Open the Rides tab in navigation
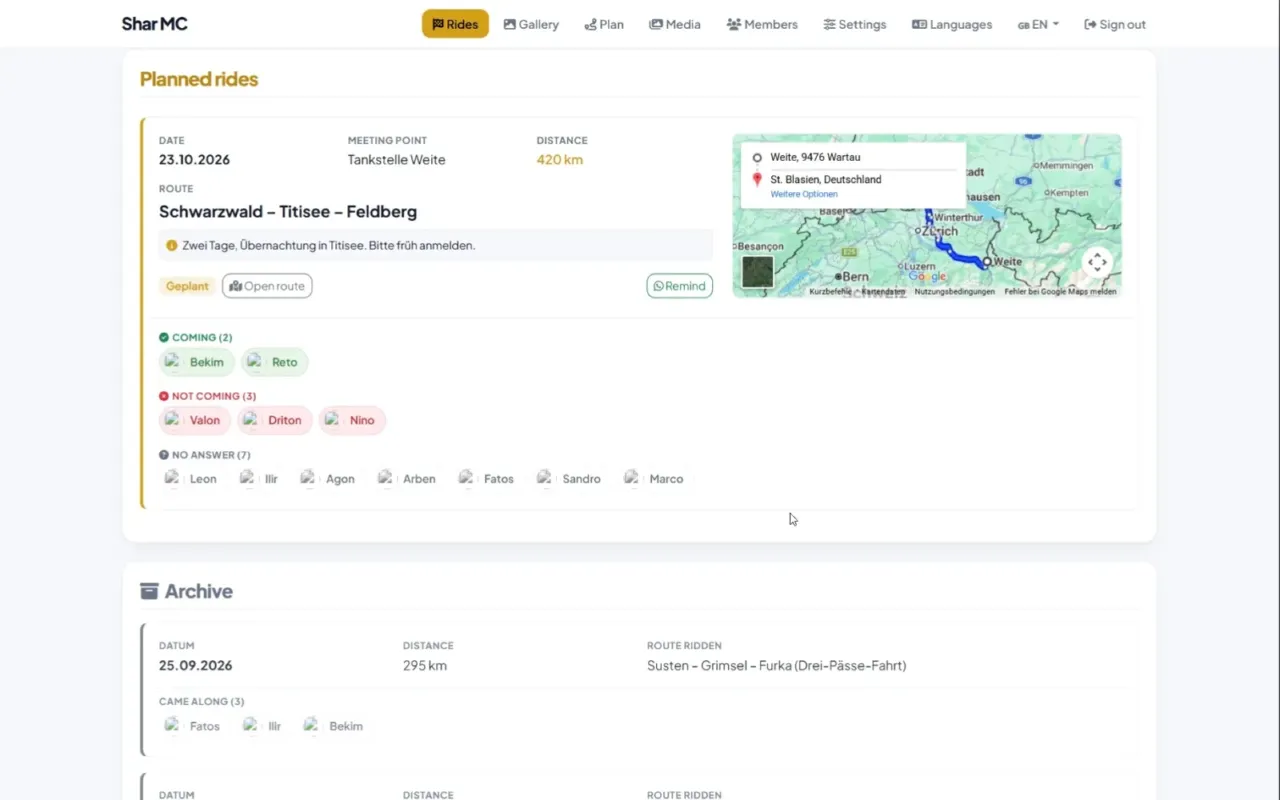Image resolution: width=1280 pixels, height=800 pixels. pos(455,24)
